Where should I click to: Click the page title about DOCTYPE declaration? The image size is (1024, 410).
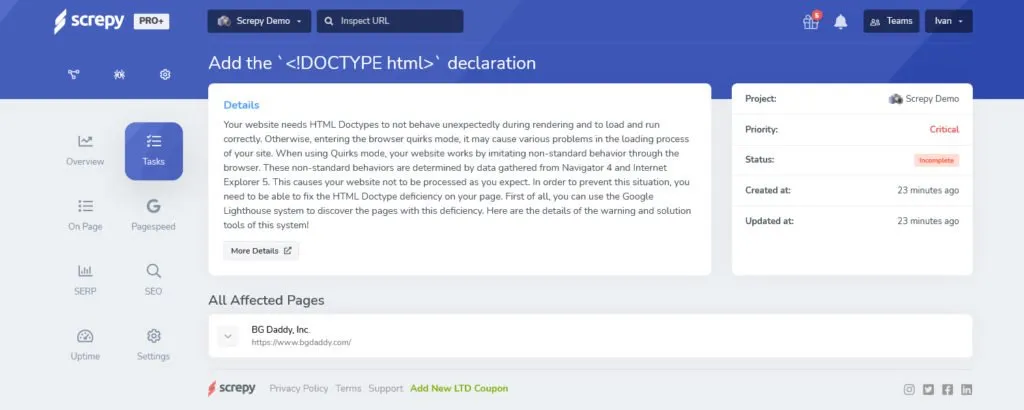click(x=372, y=63)
